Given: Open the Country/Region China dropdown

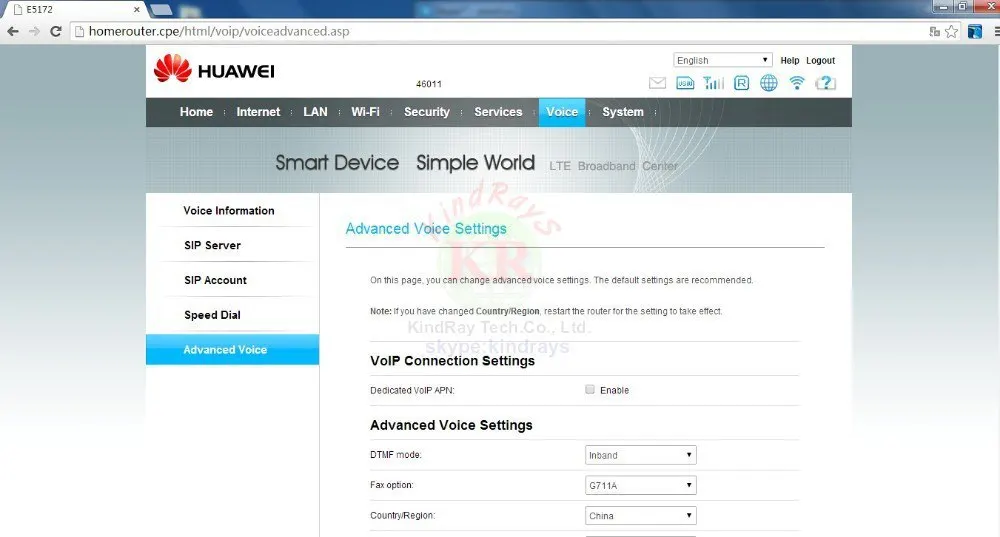Looking at the screenshot, I should pos(640,515).
